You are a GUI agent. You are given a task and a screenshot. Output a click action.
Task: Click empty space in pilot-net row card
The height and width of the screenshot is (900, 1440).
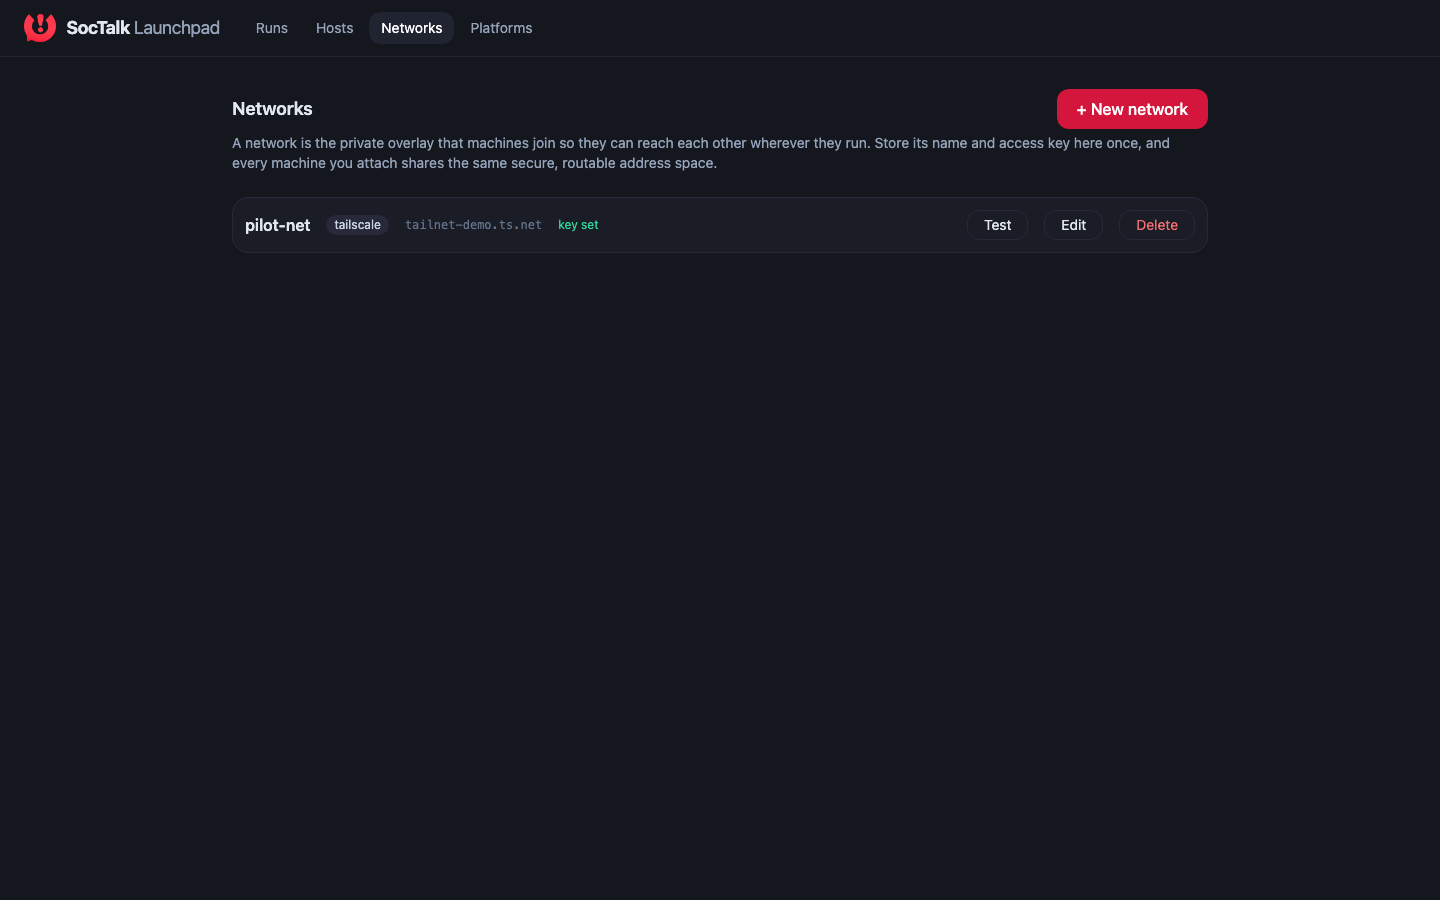780,225
